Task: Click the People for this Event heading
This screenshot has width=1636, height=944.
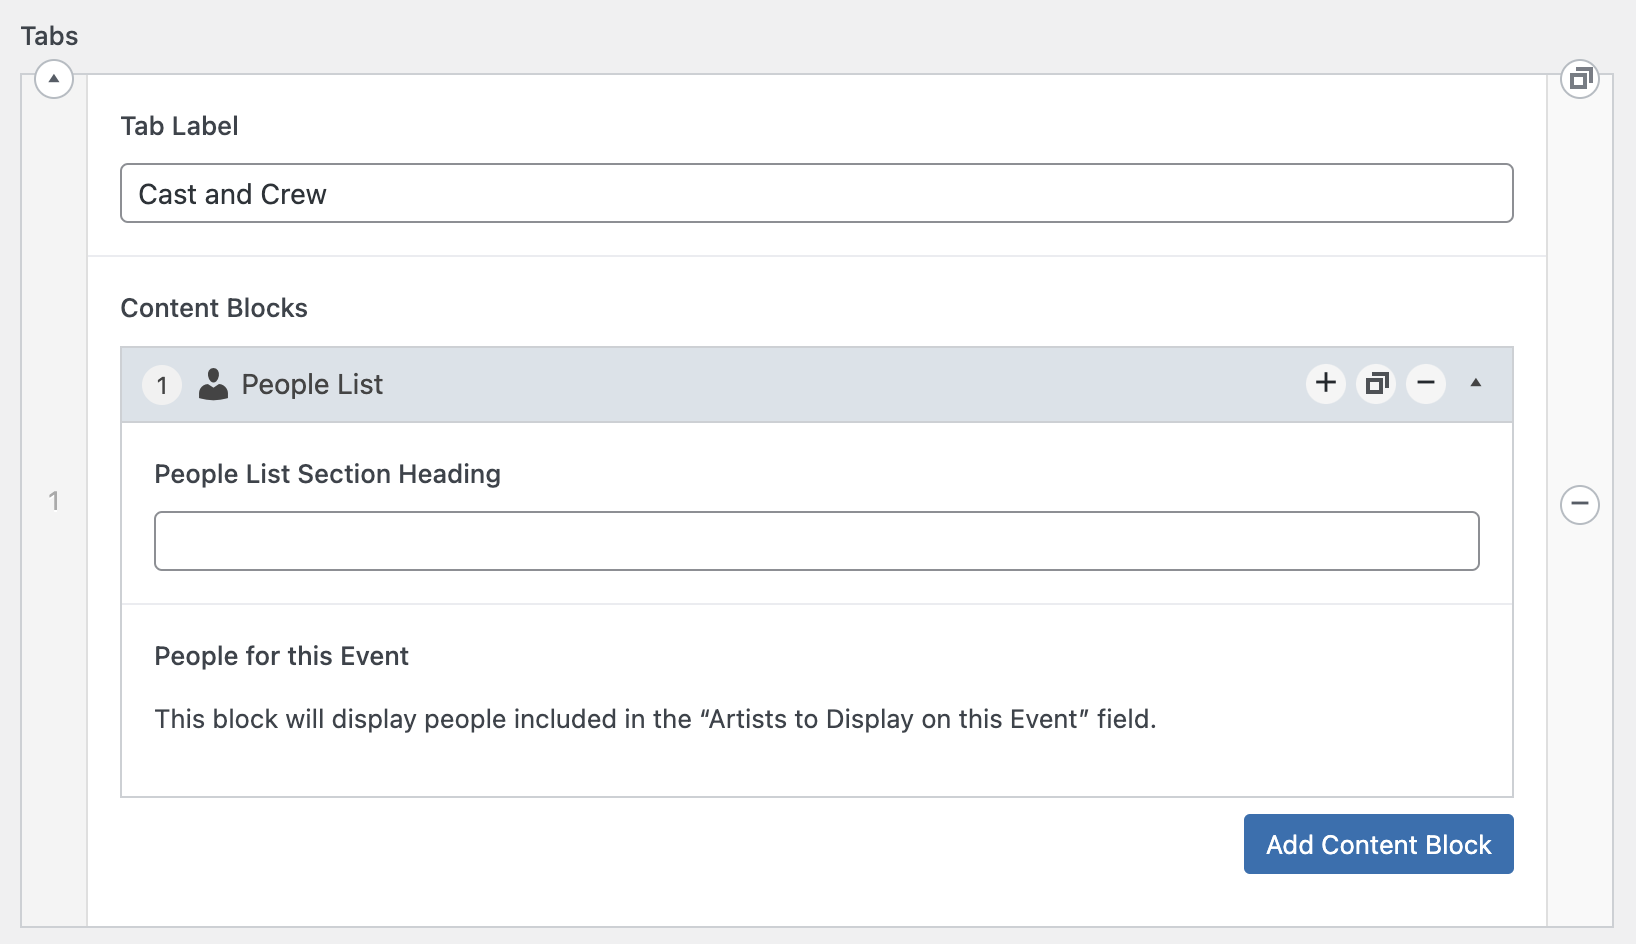Action: 281,656
